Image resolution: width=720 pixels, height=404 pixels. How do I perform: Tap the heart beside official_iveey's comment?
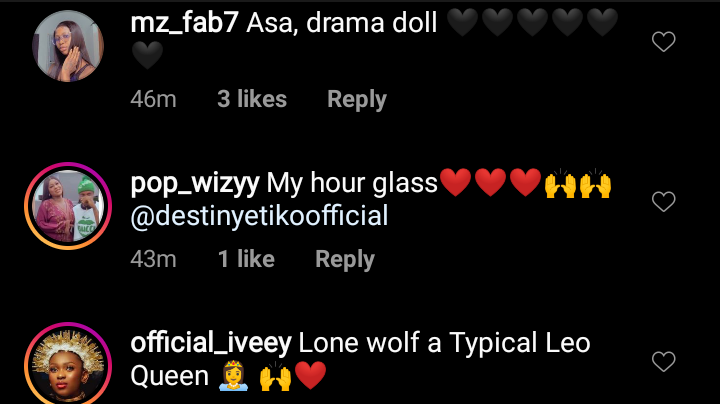click(x=664, y=361)
